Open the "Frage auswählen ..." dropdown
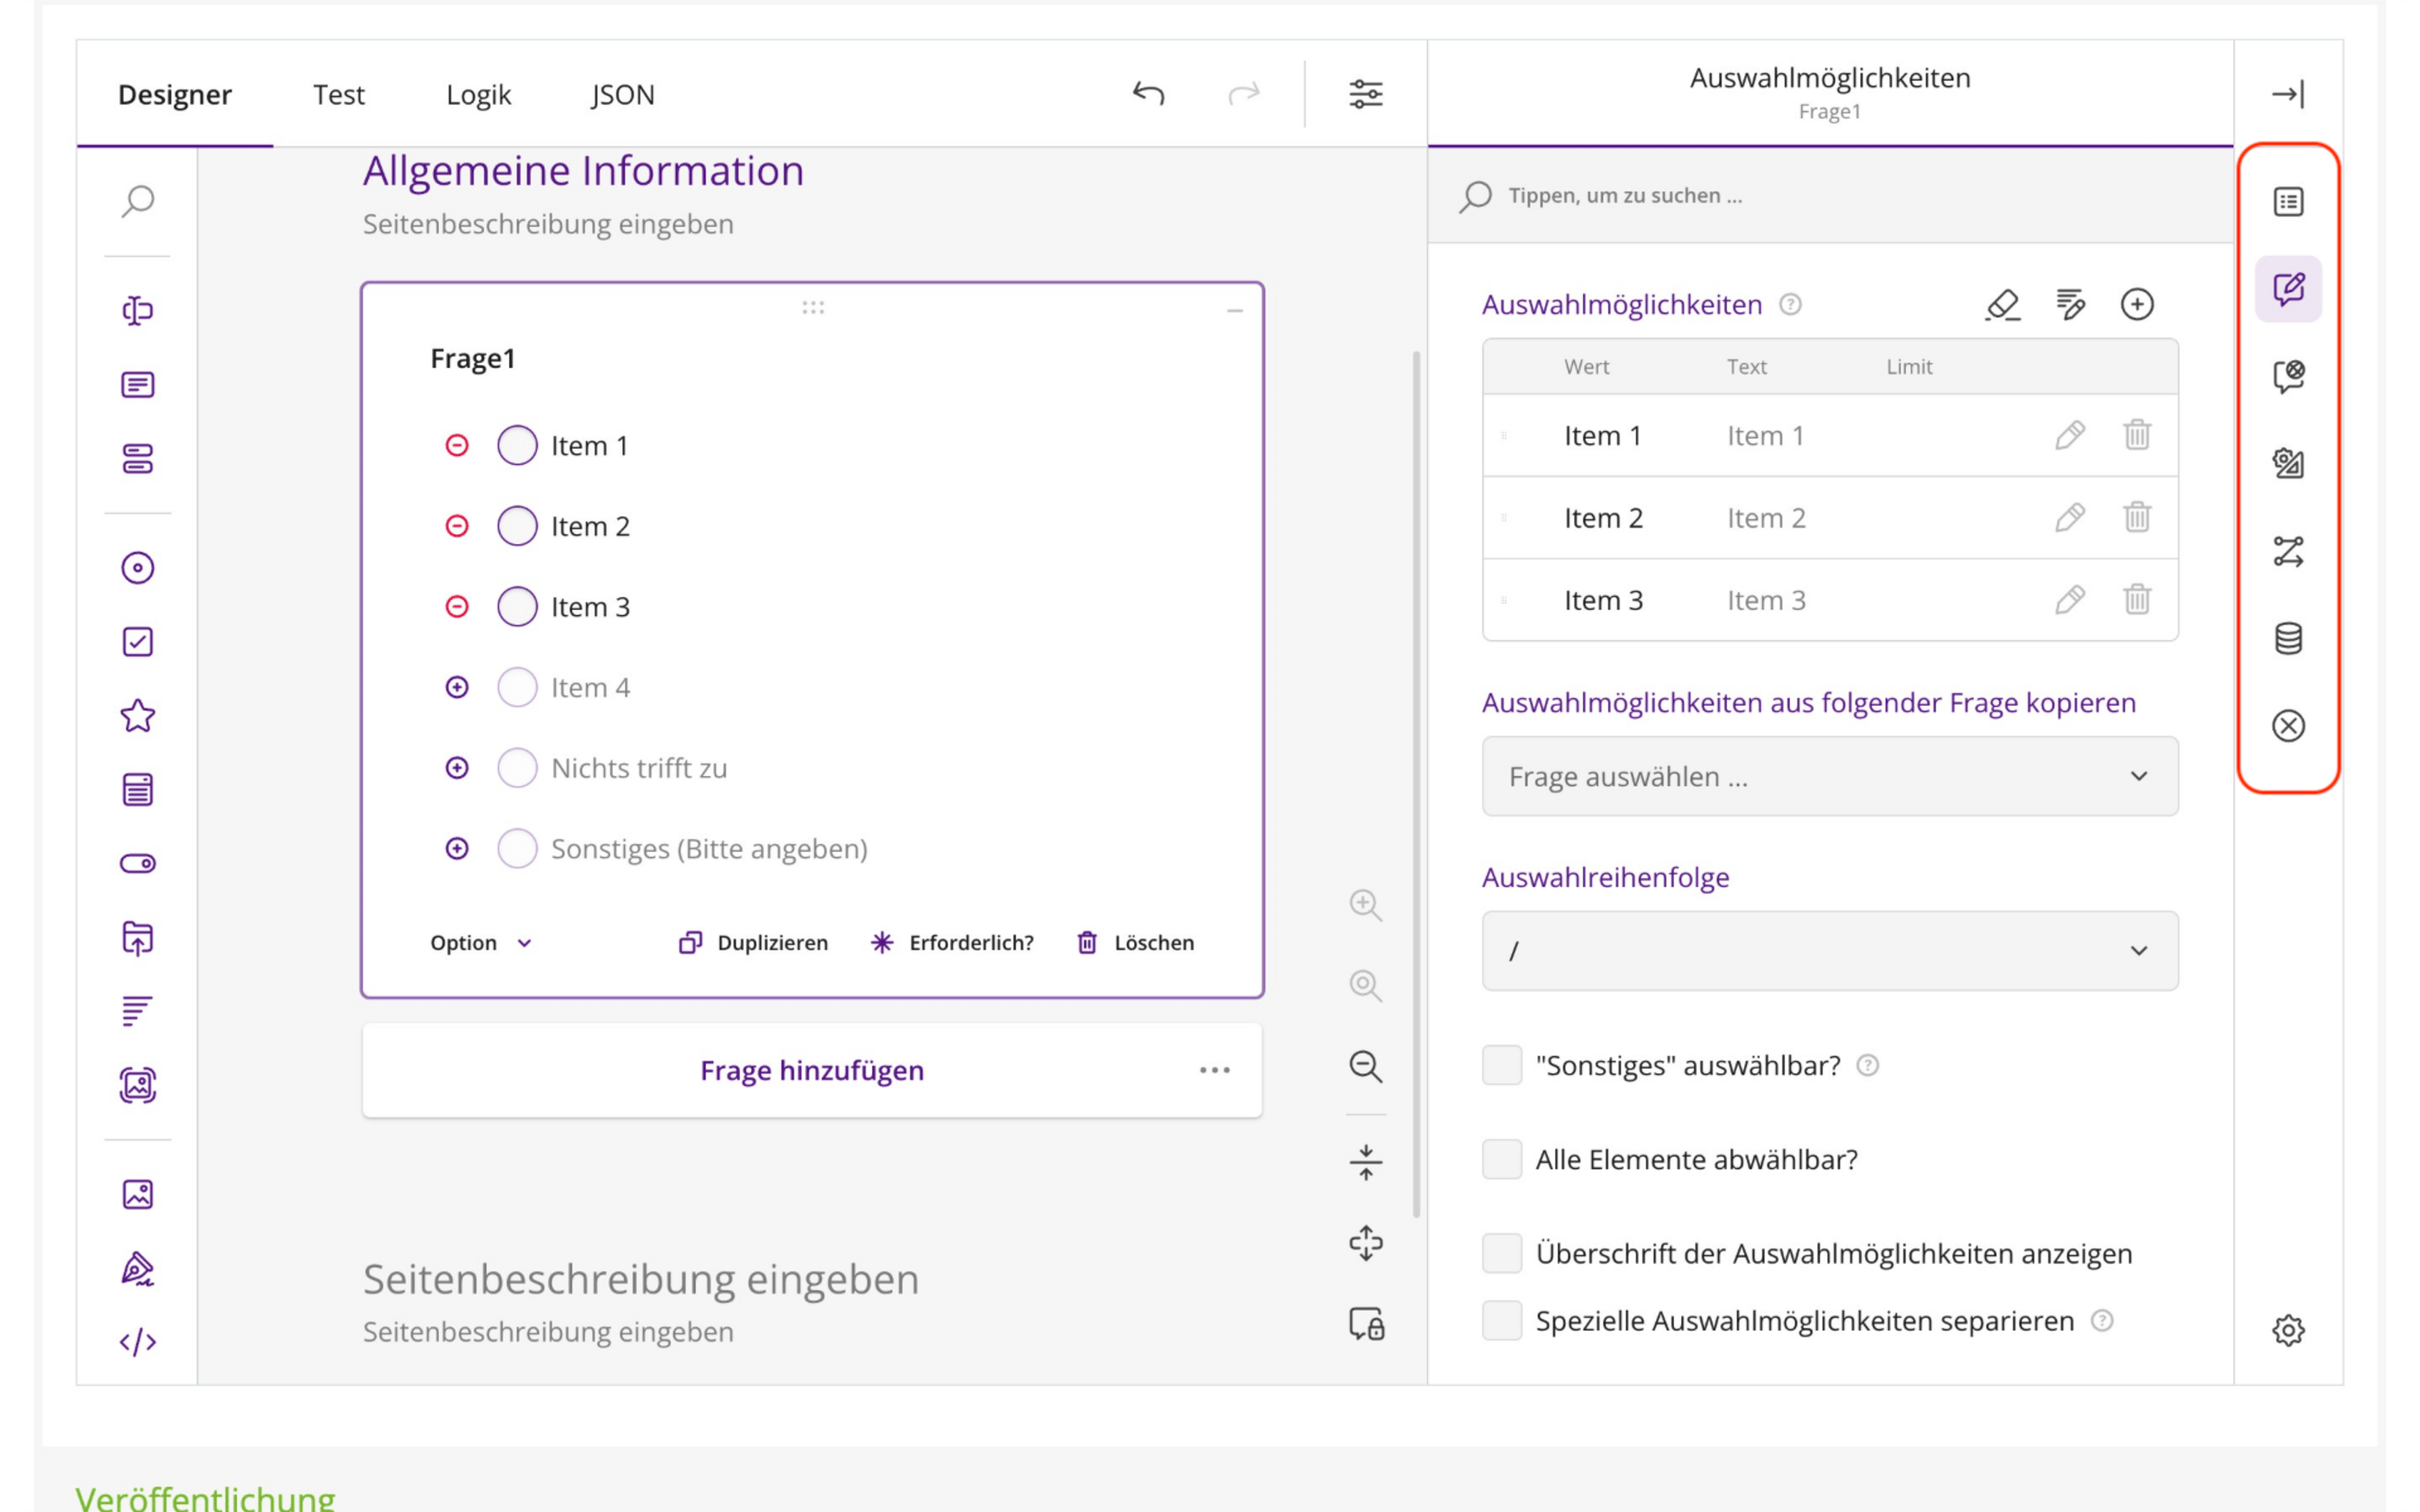Image resolution: width=2420 pixels, height=1512 pixels. pyautogui.click(x=1830, y=777)
